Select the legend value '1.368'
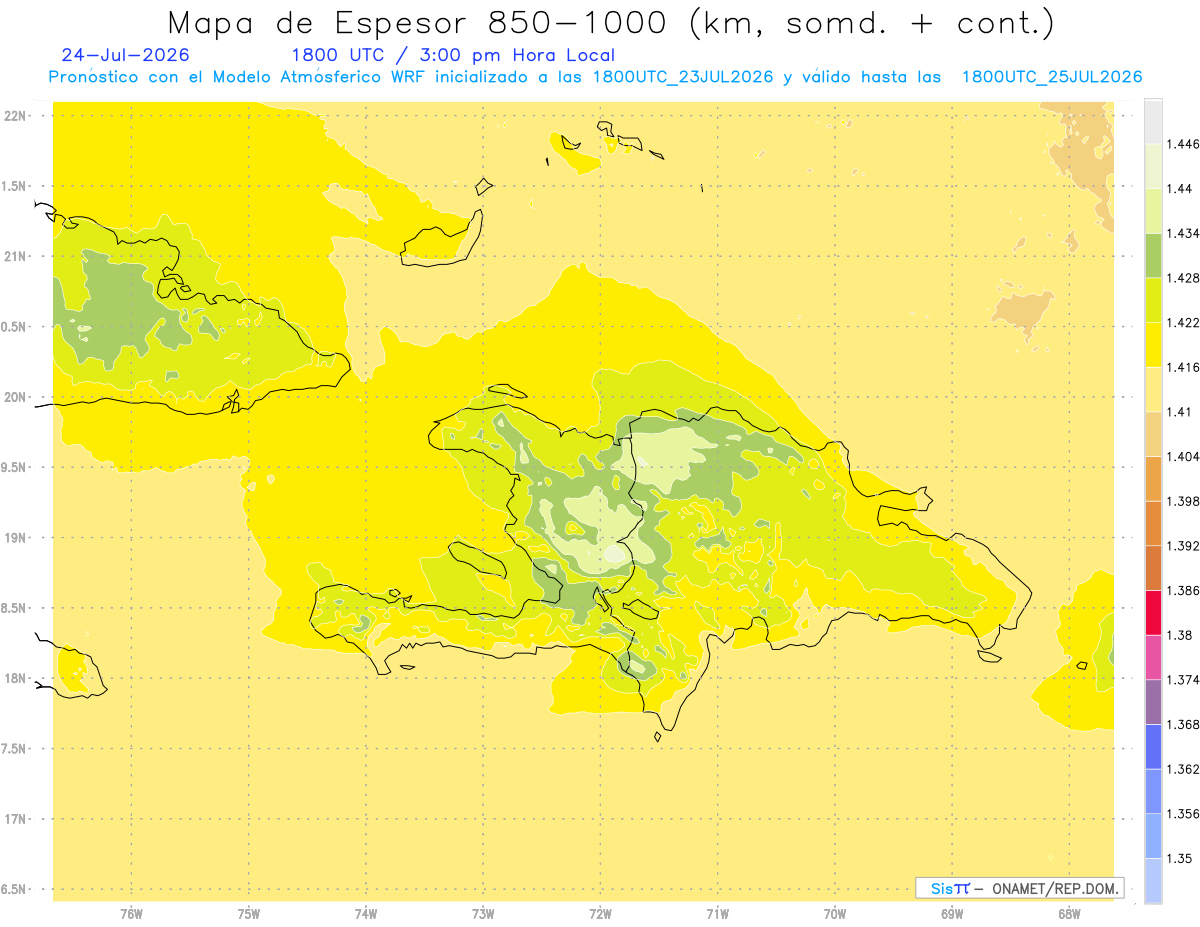 coord(1183,724)
